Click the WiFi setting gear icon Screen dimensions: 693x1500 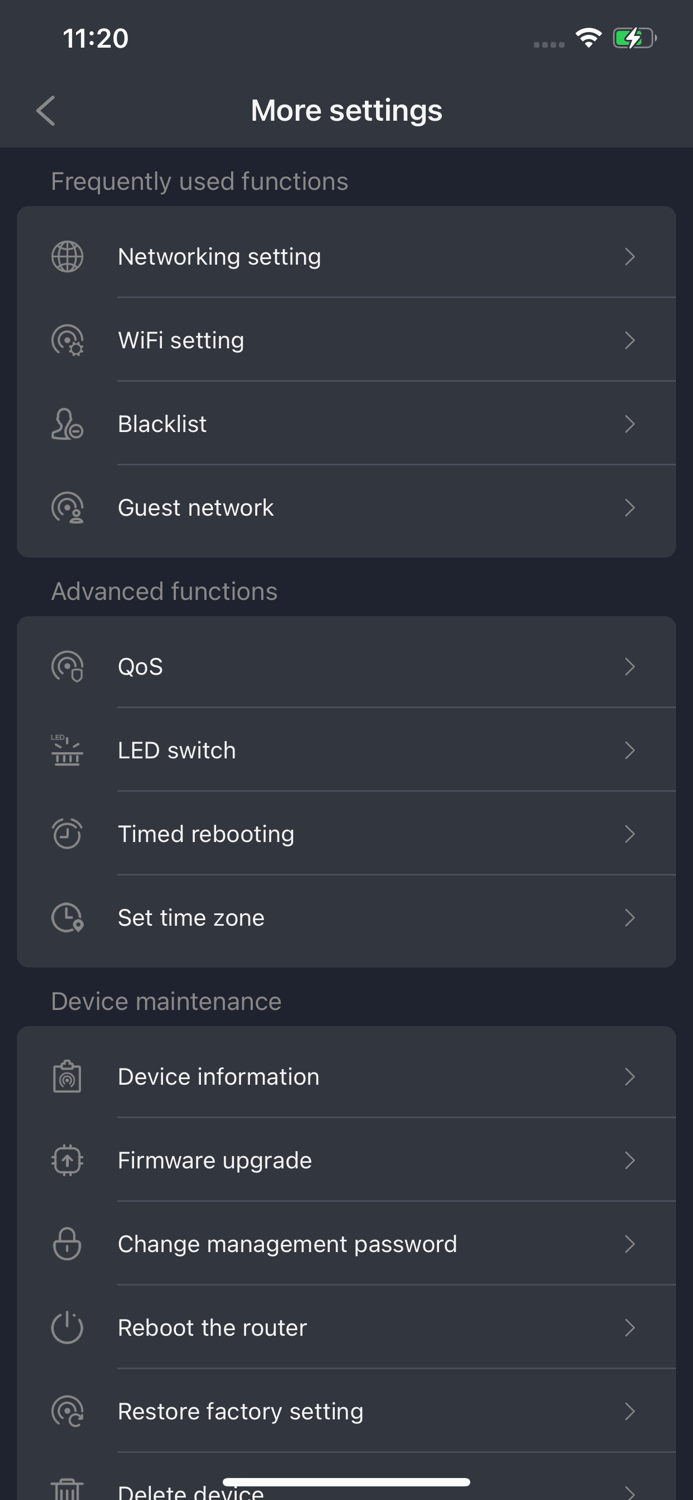(x=66, y=340)
